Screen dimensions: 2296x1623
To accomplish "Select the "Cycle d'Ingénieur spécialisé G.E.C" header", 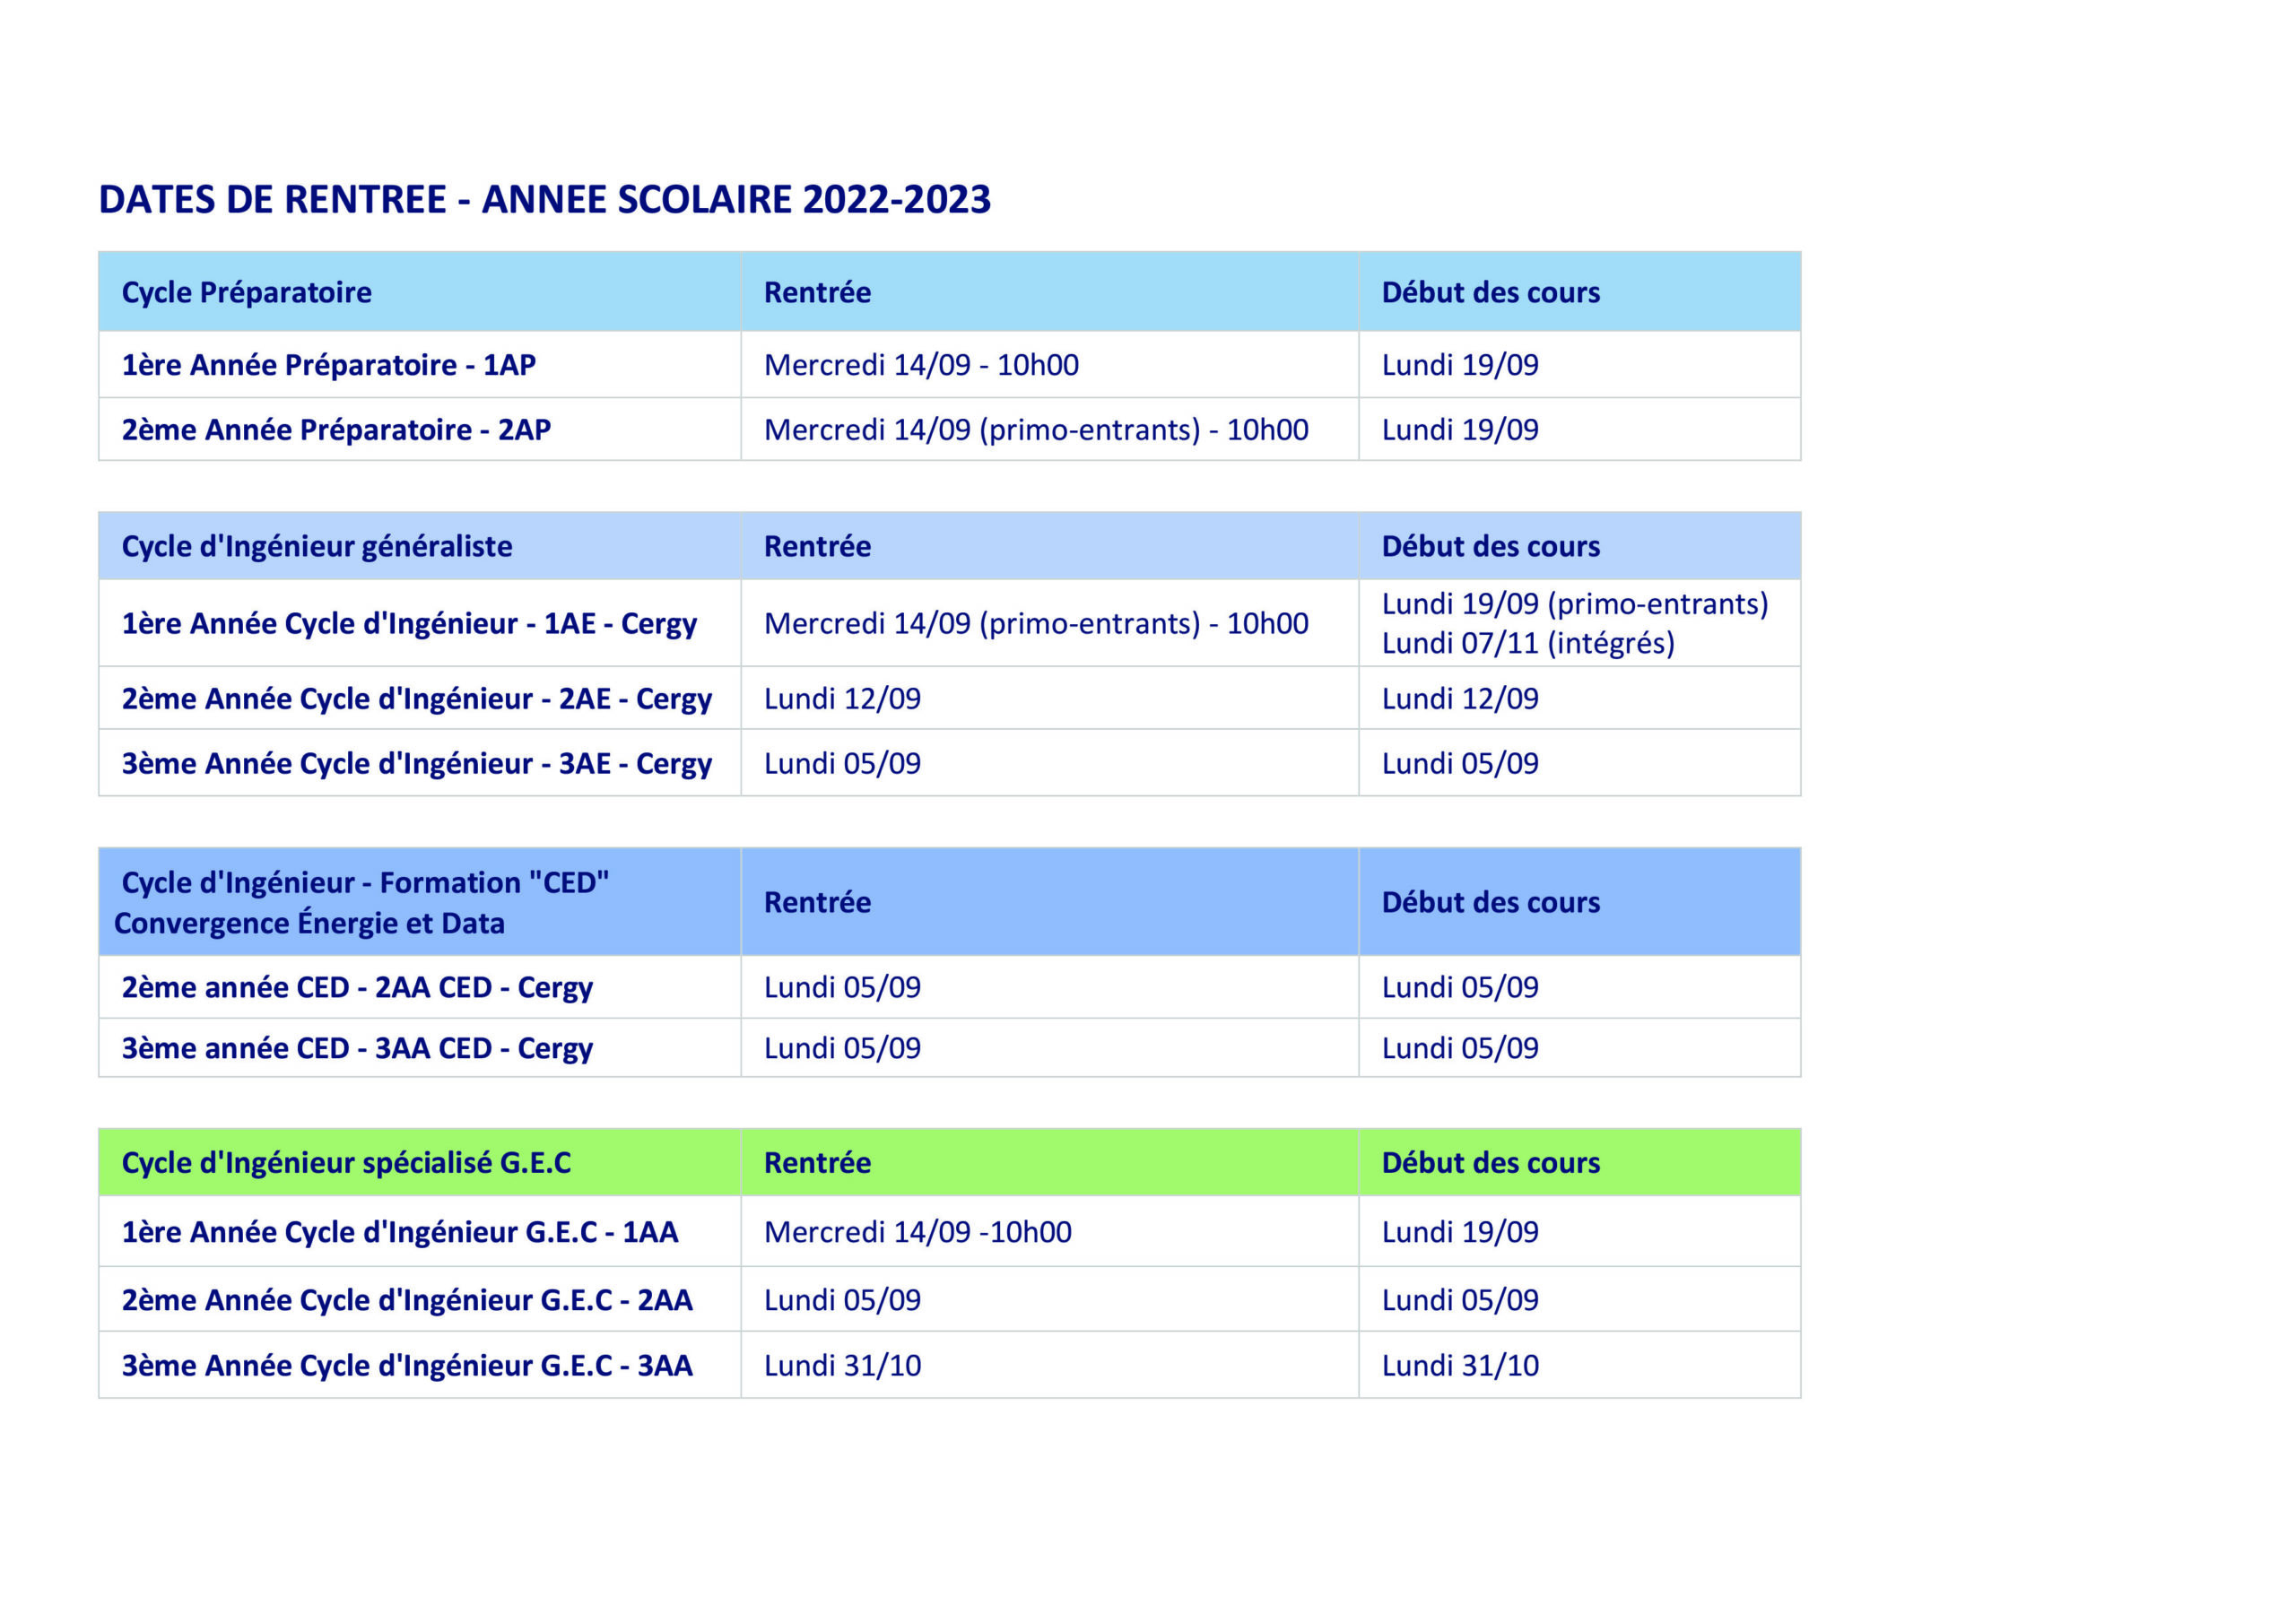I will click(346, 1163).
